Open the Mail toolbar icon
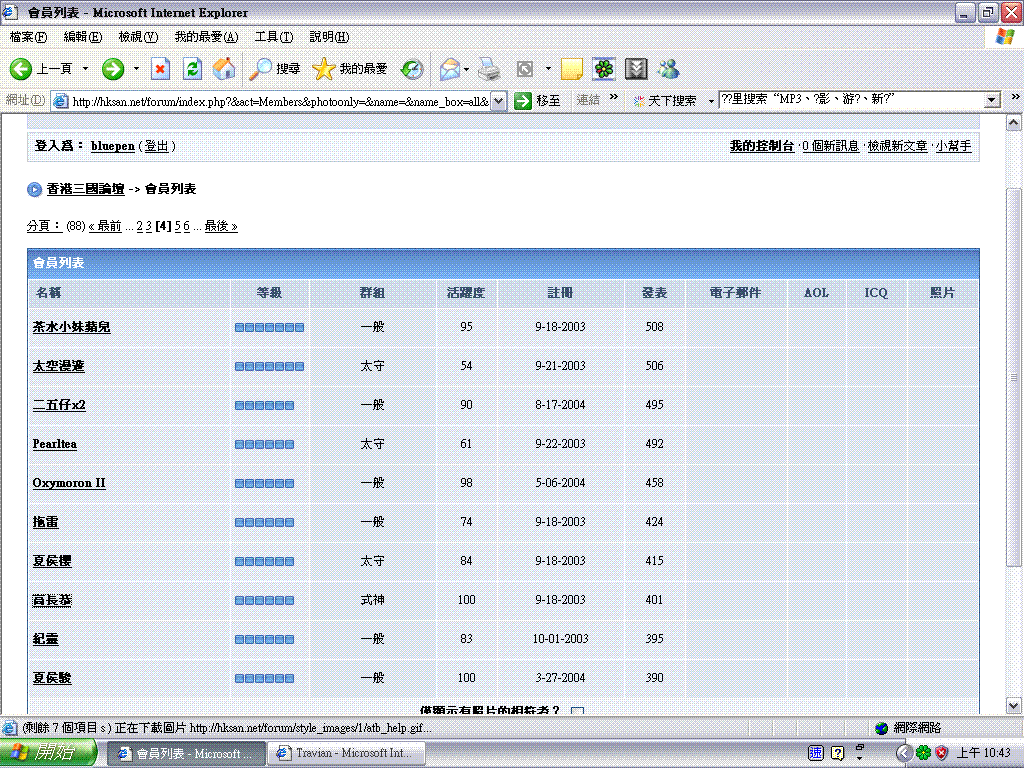 point(450,69)
